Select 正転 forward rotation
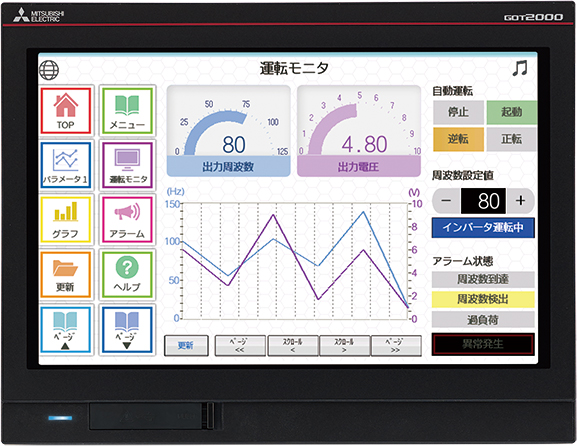The image size is (578, 446). click(512, 139)
